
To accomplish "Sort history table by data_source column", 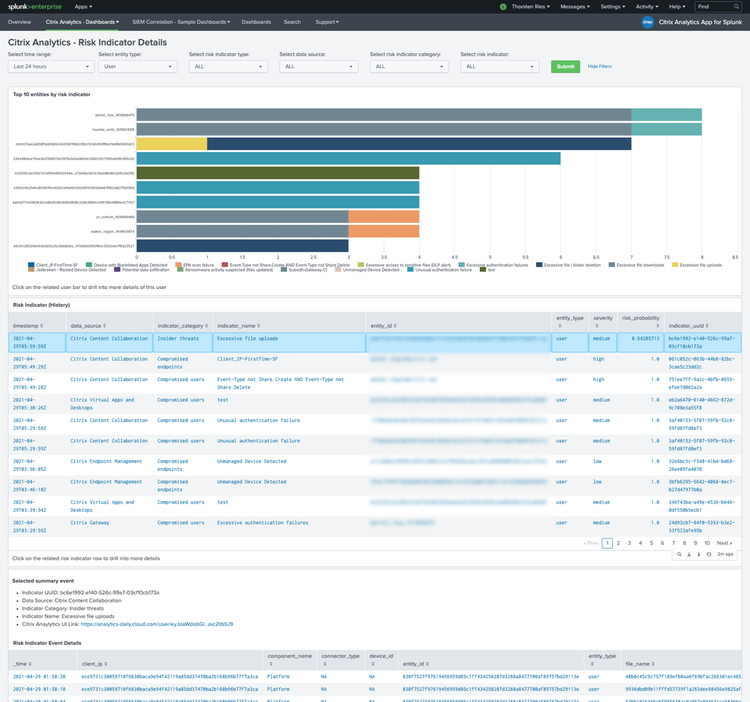I will 88,326.
